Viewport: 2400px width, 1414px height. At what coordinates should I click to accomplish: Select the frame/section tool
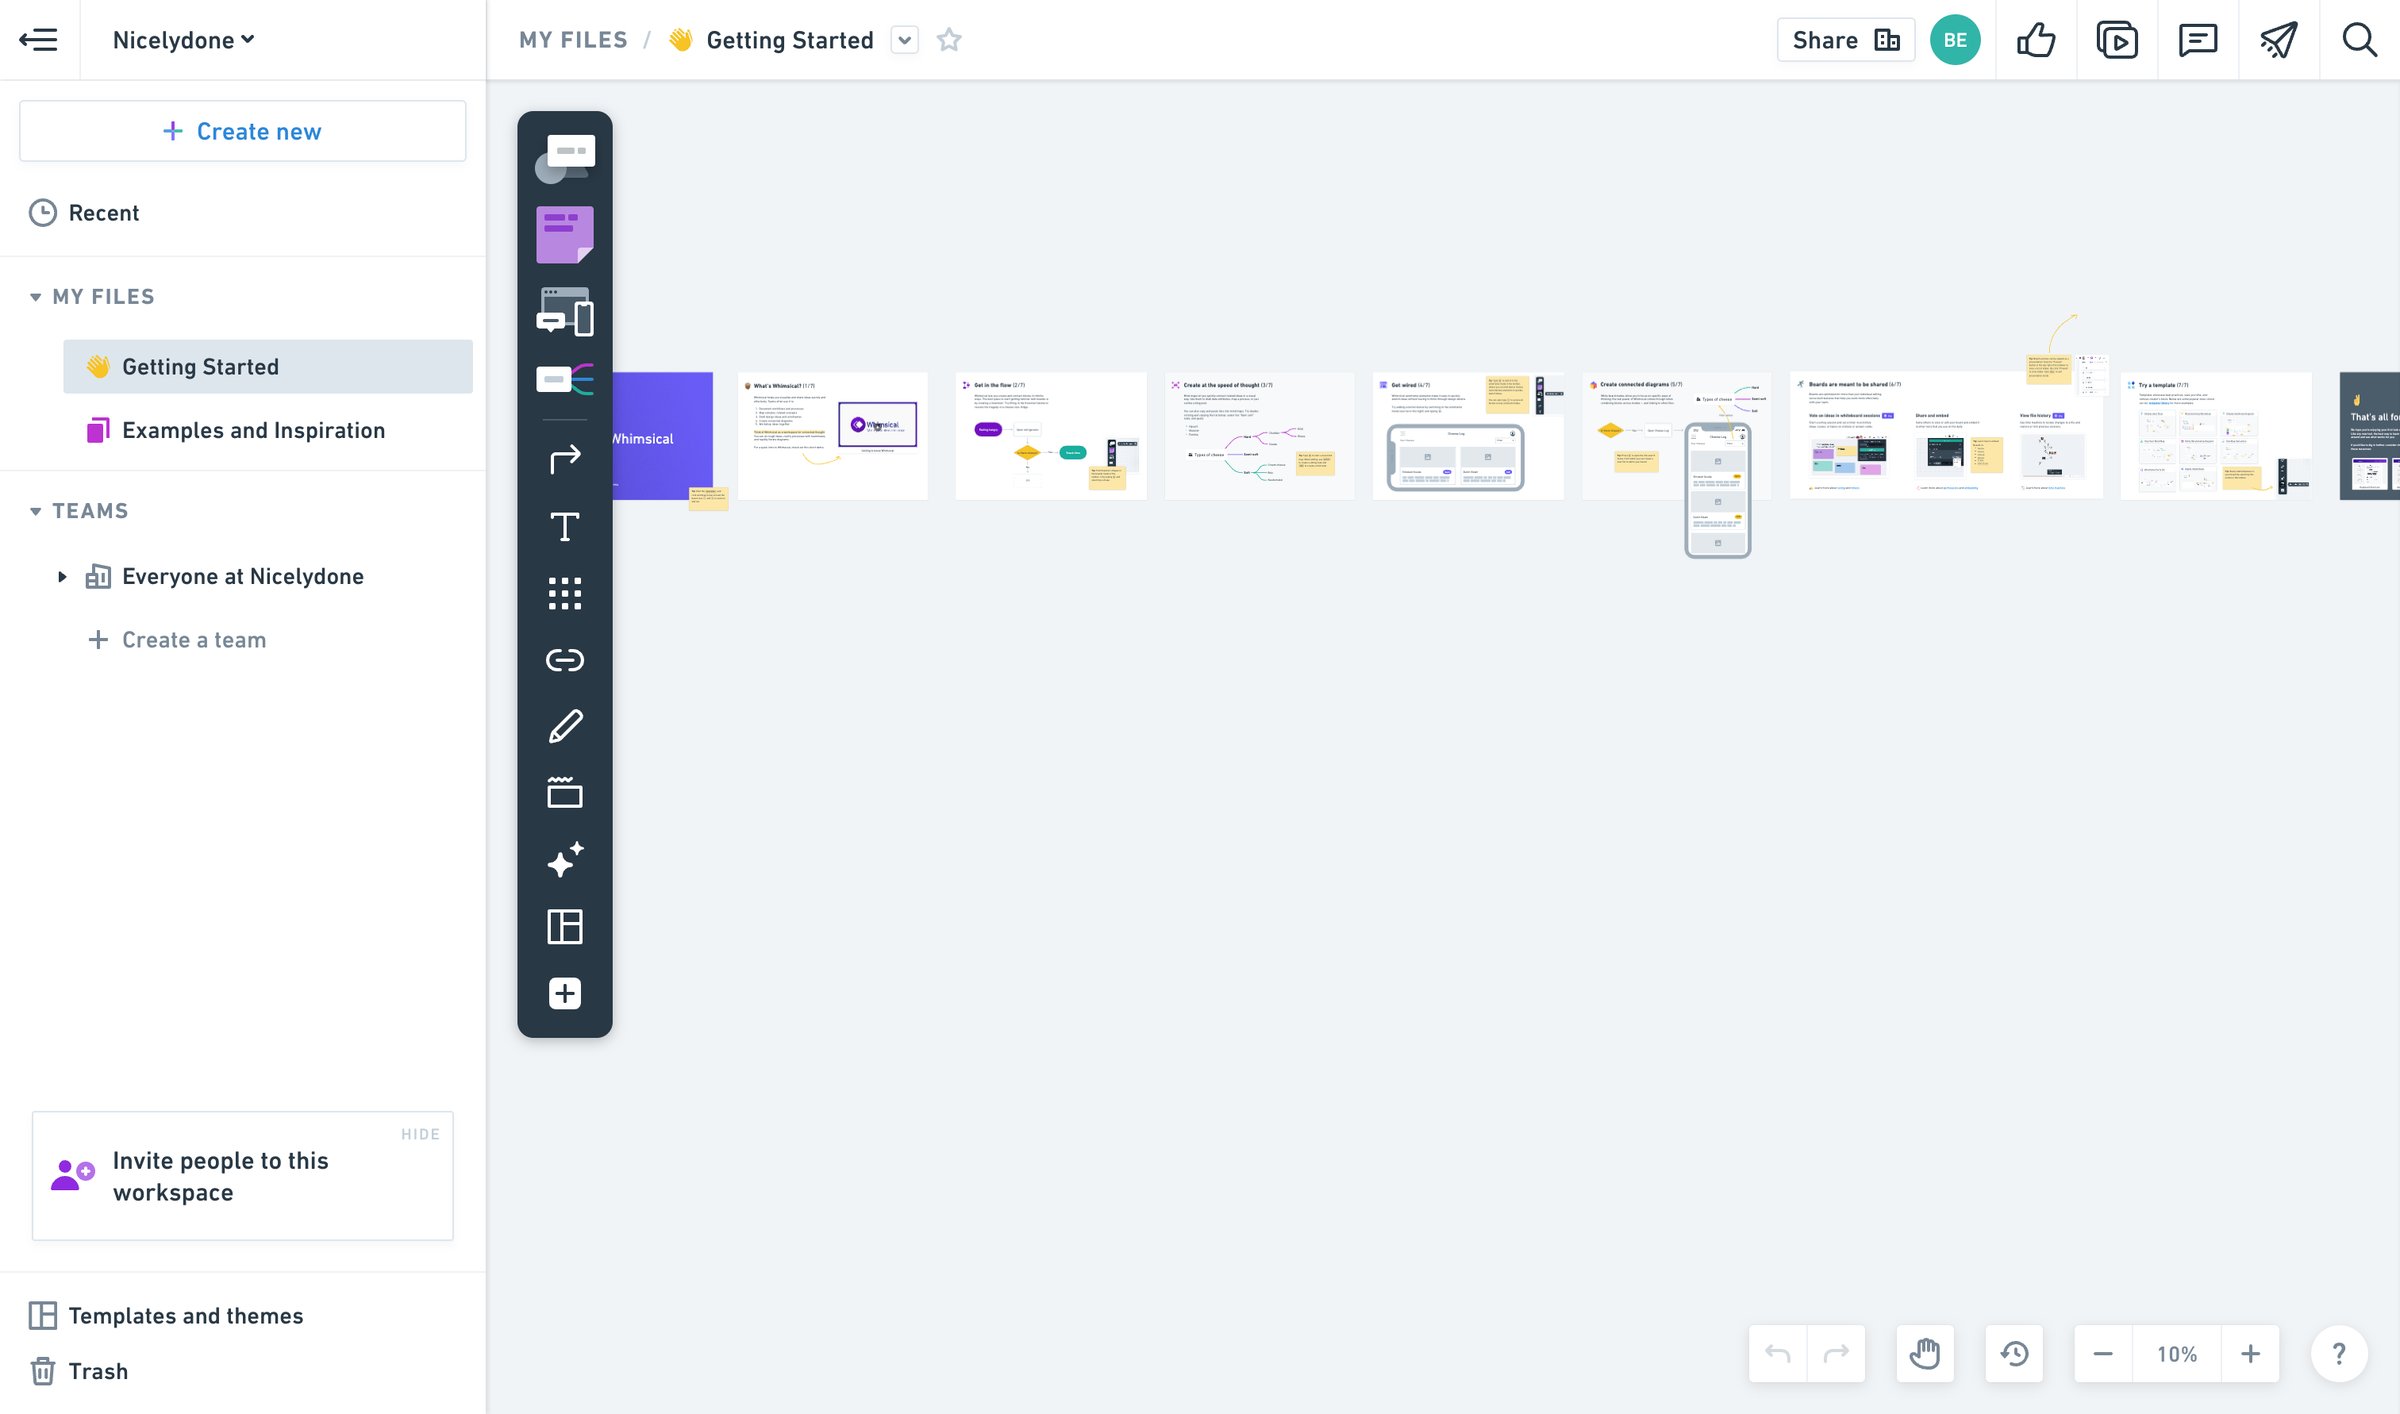coord(565,792)
